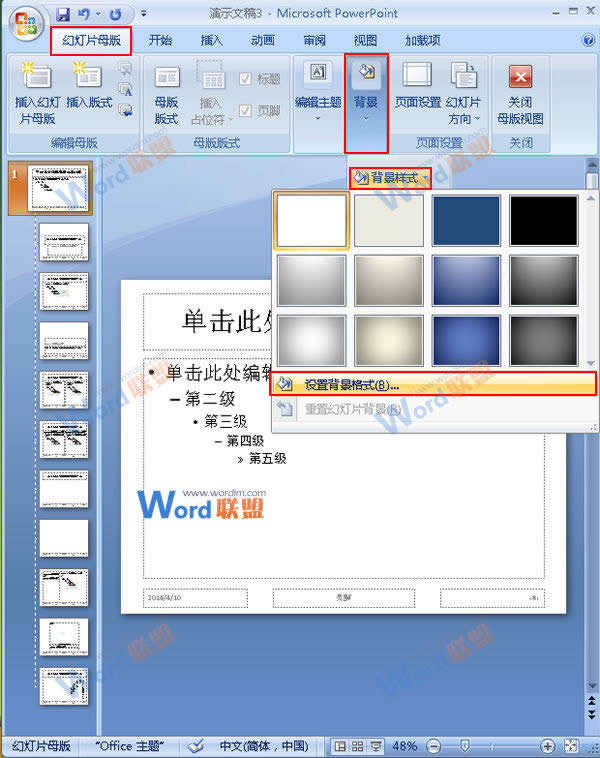Open Page Setup (页面设置)
600x758 pixels.
point(418,86)
